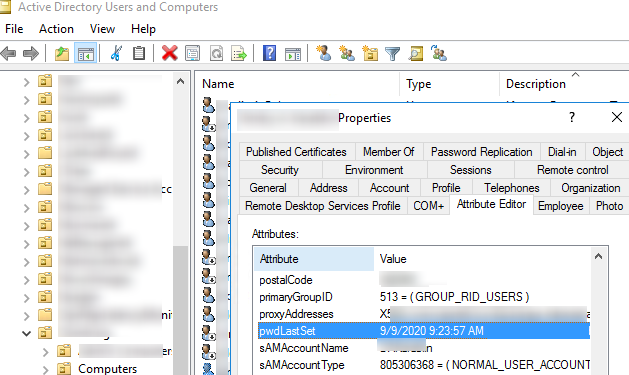Screen dimensions: 629x375
Task: Click the attribute list scroll-up arrow
Action: tap(599, 256)
